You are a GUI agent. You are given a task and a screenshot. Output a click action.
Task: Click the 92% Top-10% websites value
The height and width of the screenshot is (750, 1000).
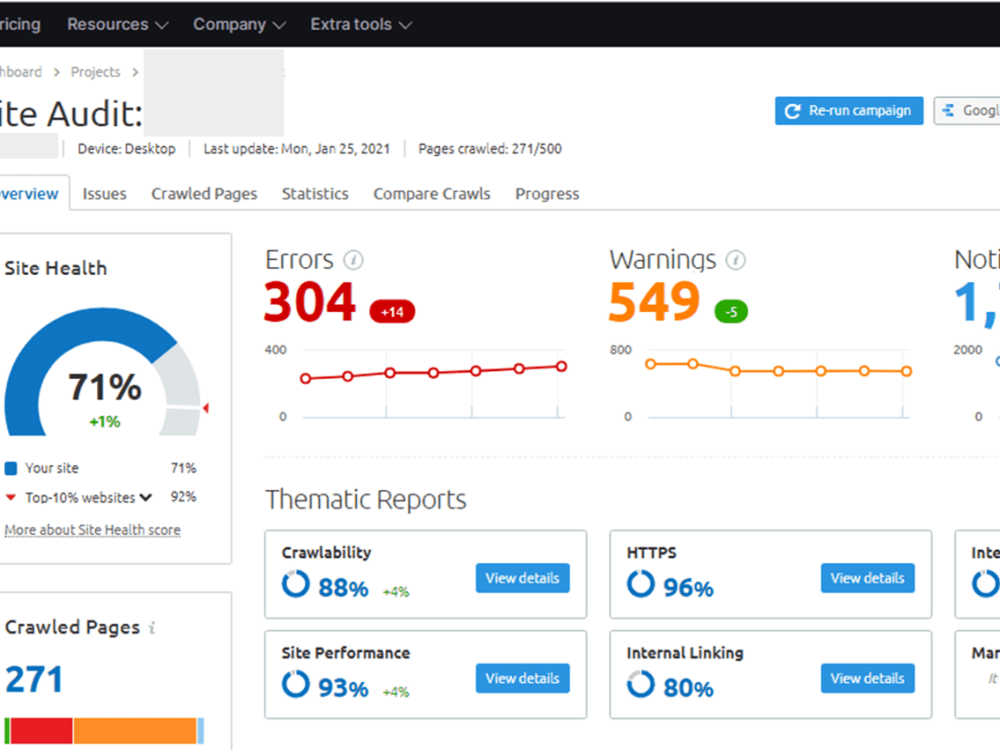tap(183, 497)
